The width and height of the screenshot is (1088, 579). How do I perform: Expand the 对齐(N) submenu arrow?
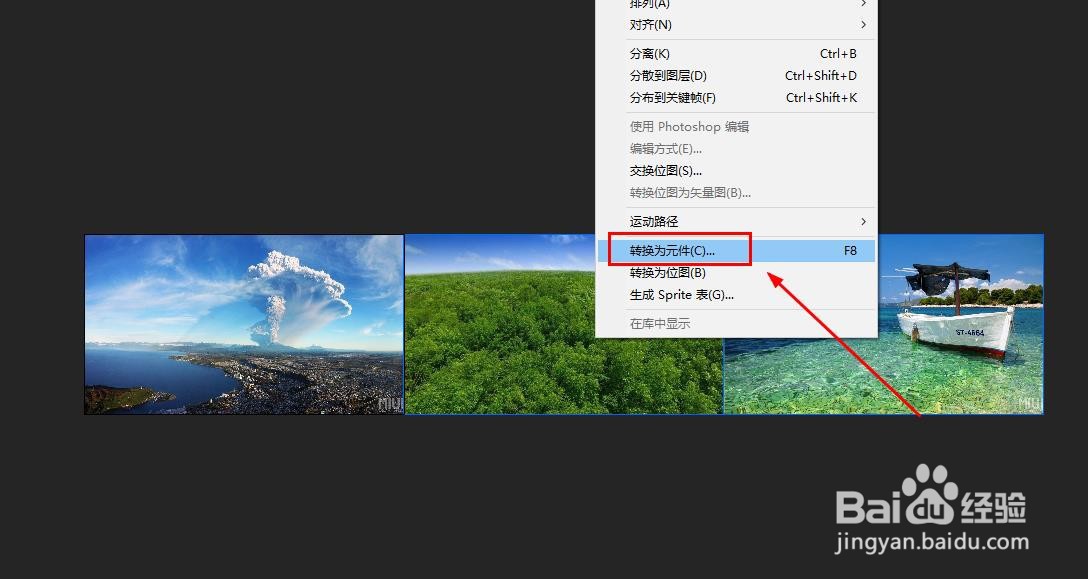[x=863, y=25]
